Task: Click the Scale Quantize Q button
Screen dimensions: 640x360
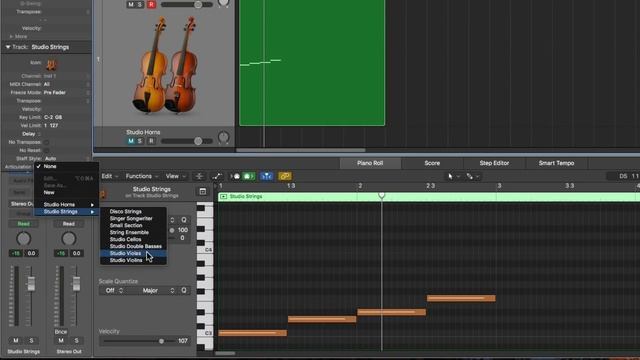Action: click(x=184, y=291)
